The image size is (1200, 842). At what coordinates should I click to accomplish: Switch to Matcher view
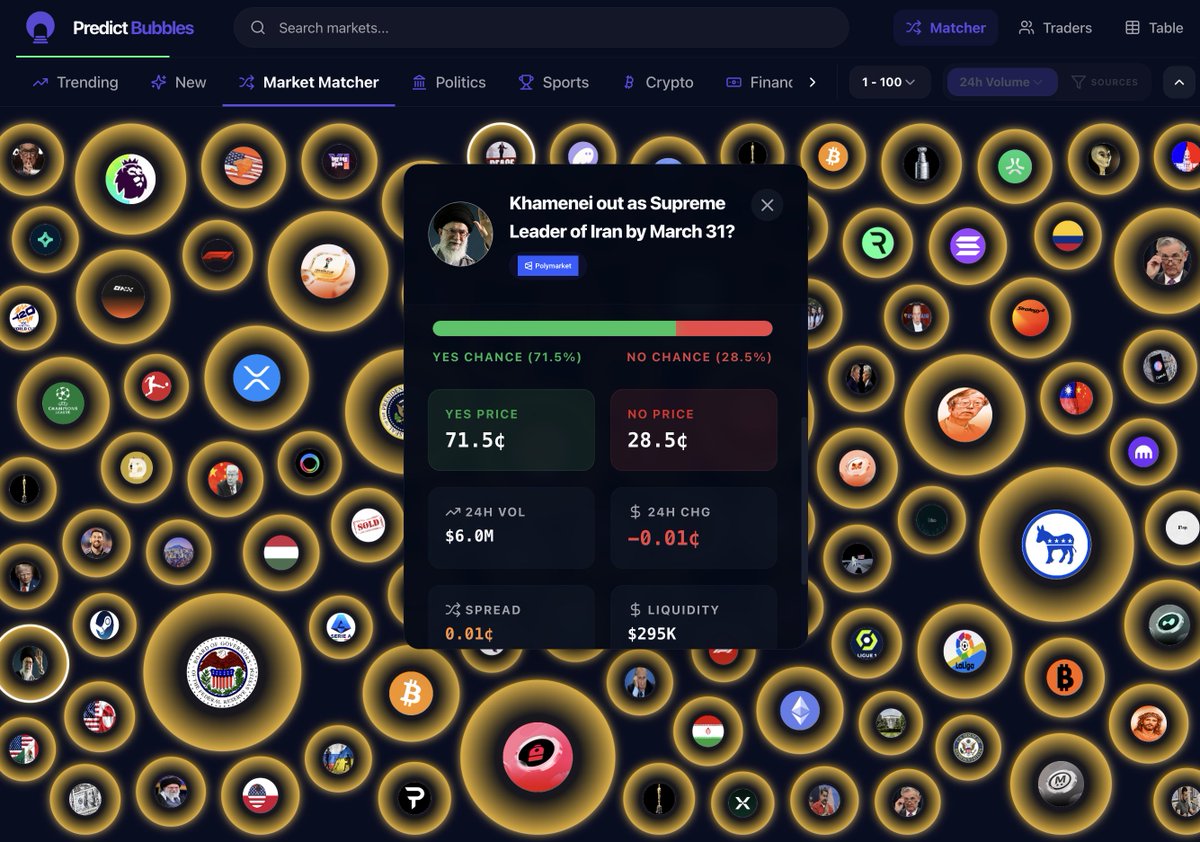click(x=946, y=28)
